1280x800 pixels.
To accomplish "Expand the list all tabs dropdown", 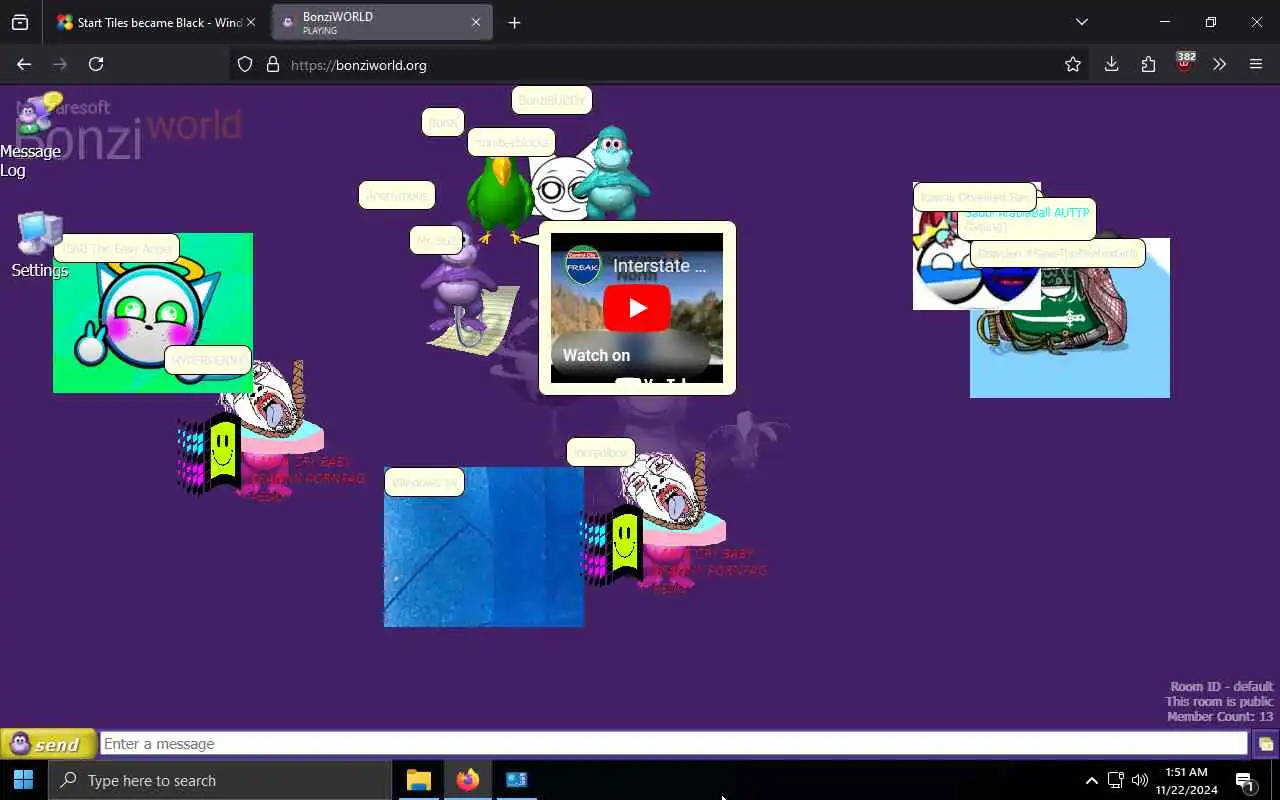I will (1081, 22).
